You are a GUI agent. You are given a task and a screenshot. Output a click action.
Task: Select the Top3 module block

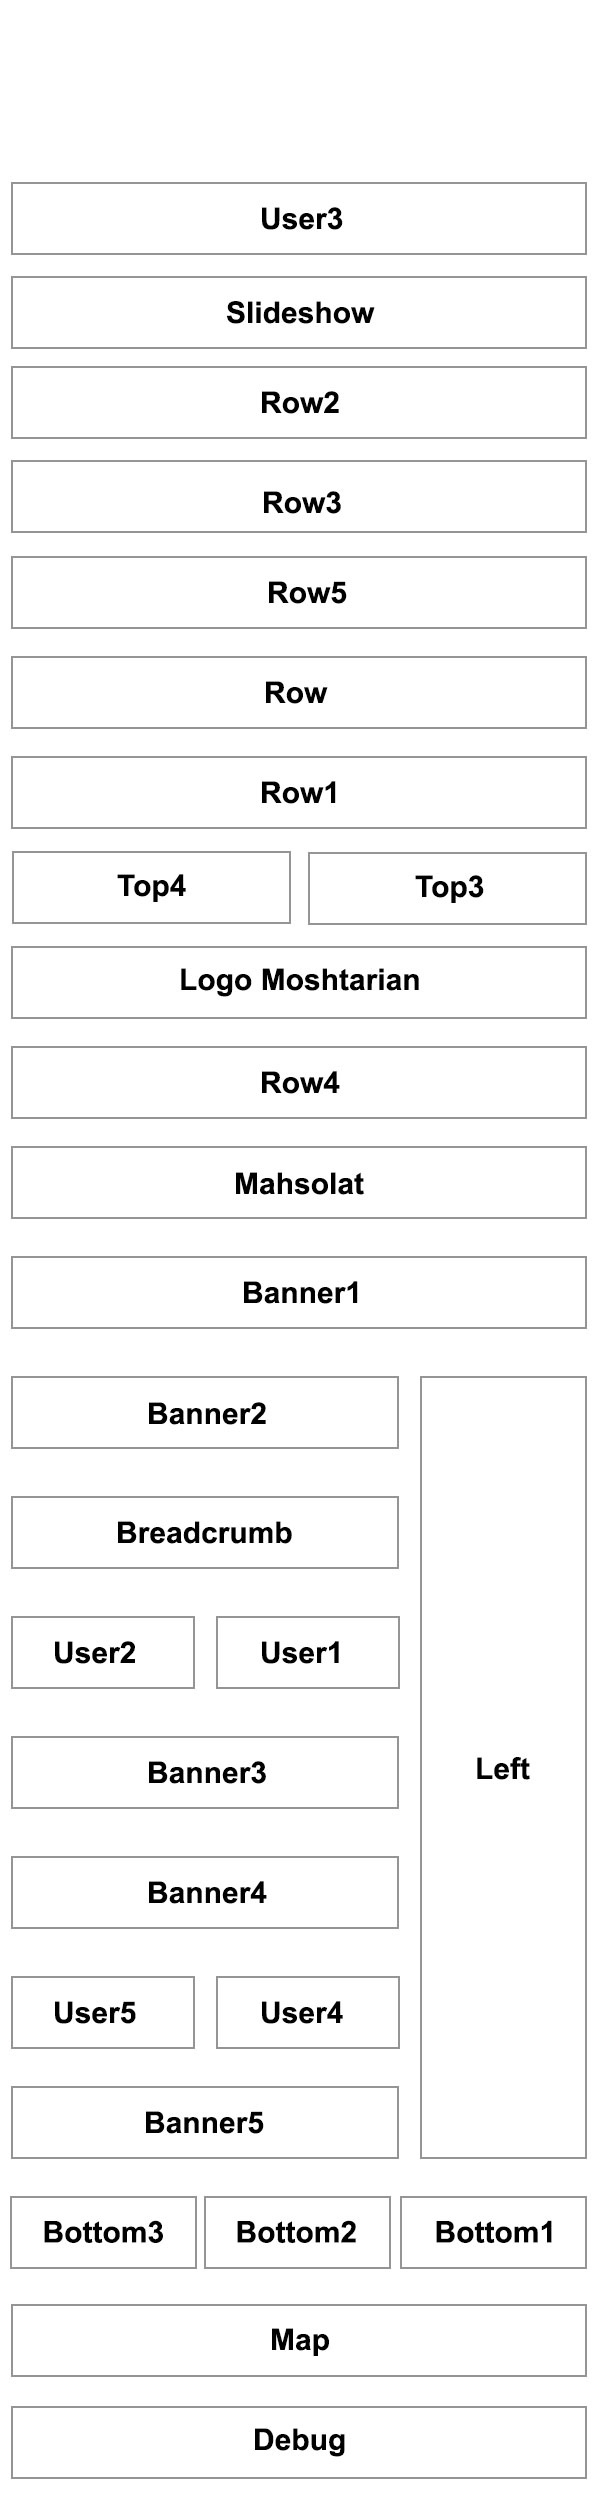click(x=447, y=888)
